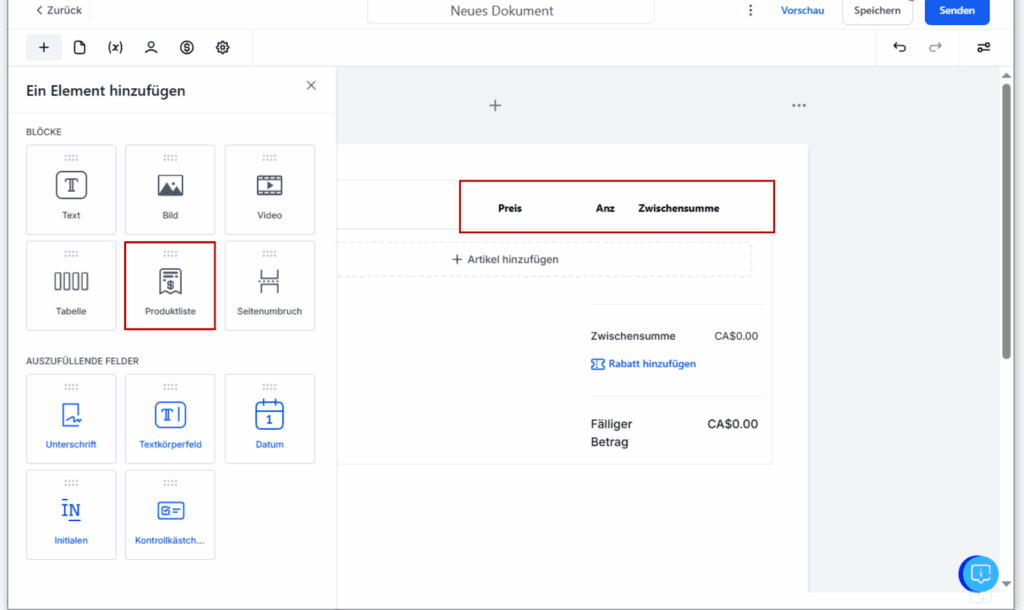1024x610 pixels.
Task: Select the Datum field
Action: point(270,419)
